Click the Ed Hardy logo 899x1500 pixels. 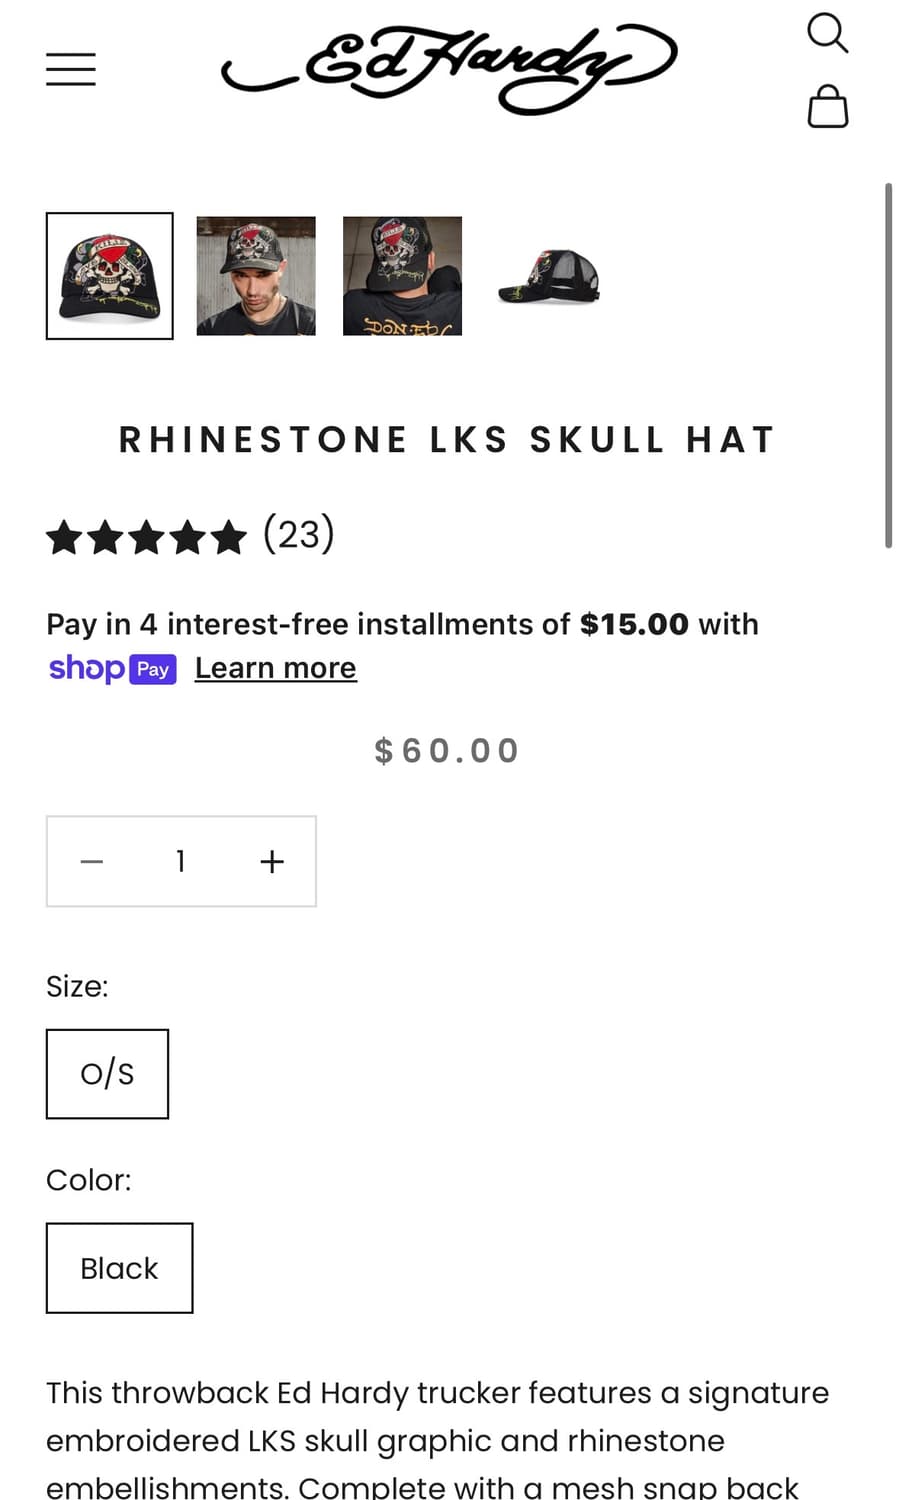(448, 68)
